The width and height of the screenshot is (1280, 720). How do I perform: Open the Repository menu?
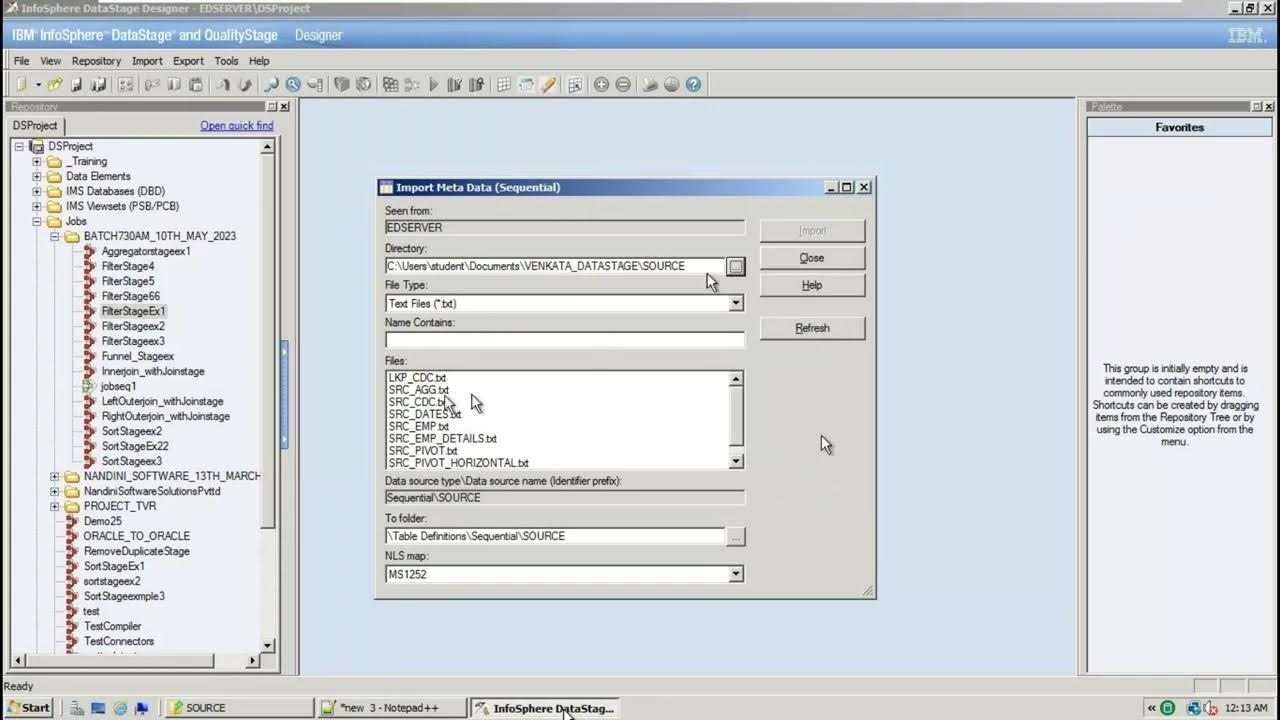[x=96, y=61]
